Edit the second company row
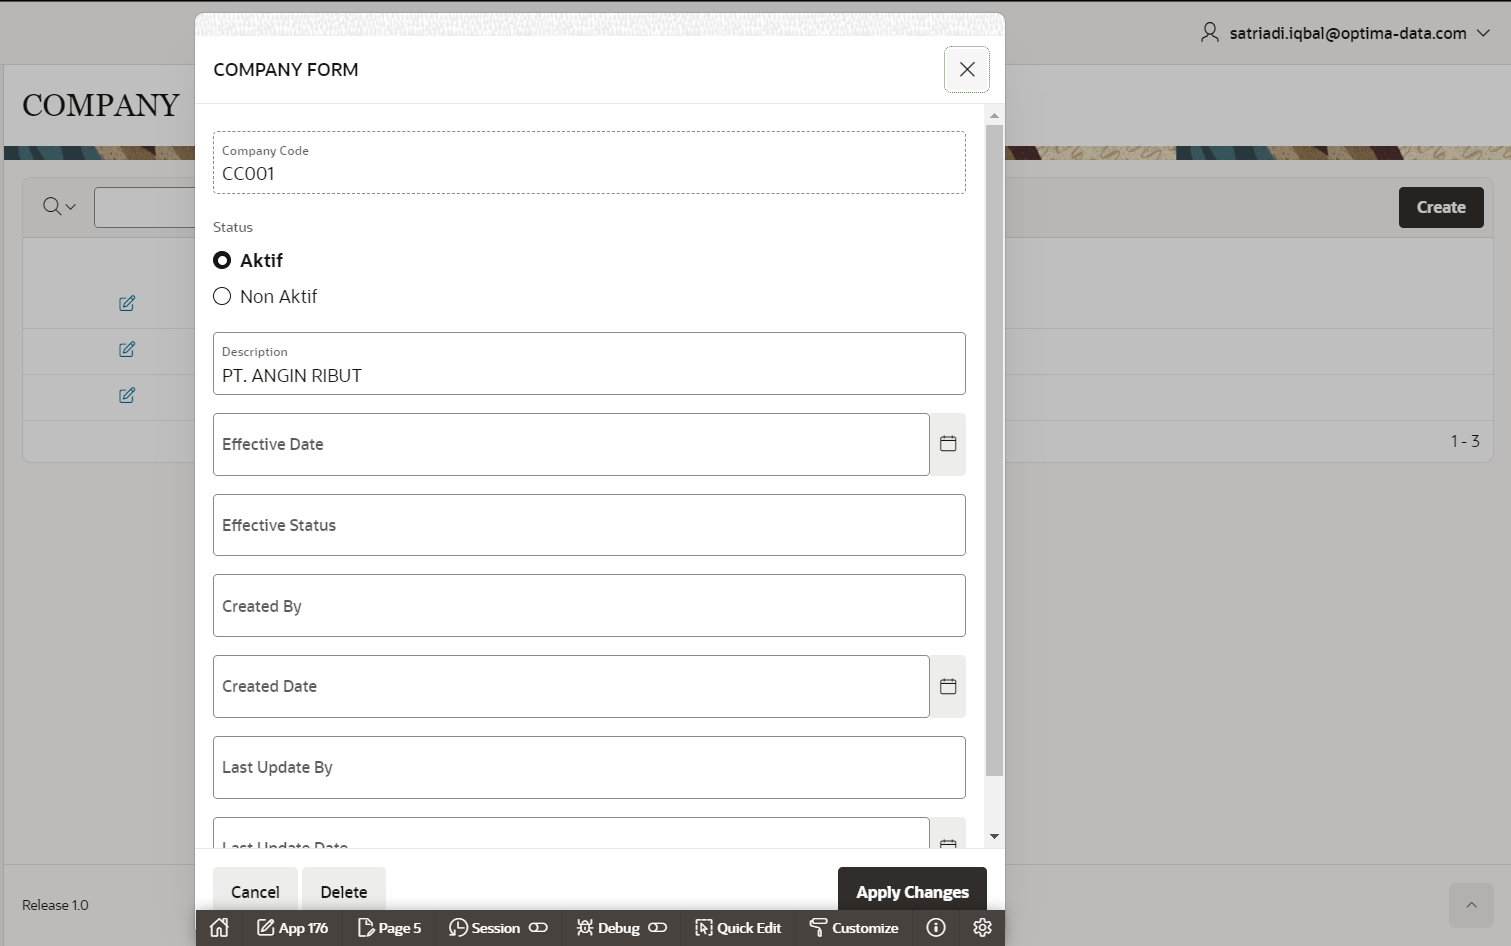The height and width of the screenshot is (946, 1511). (127, 349)
